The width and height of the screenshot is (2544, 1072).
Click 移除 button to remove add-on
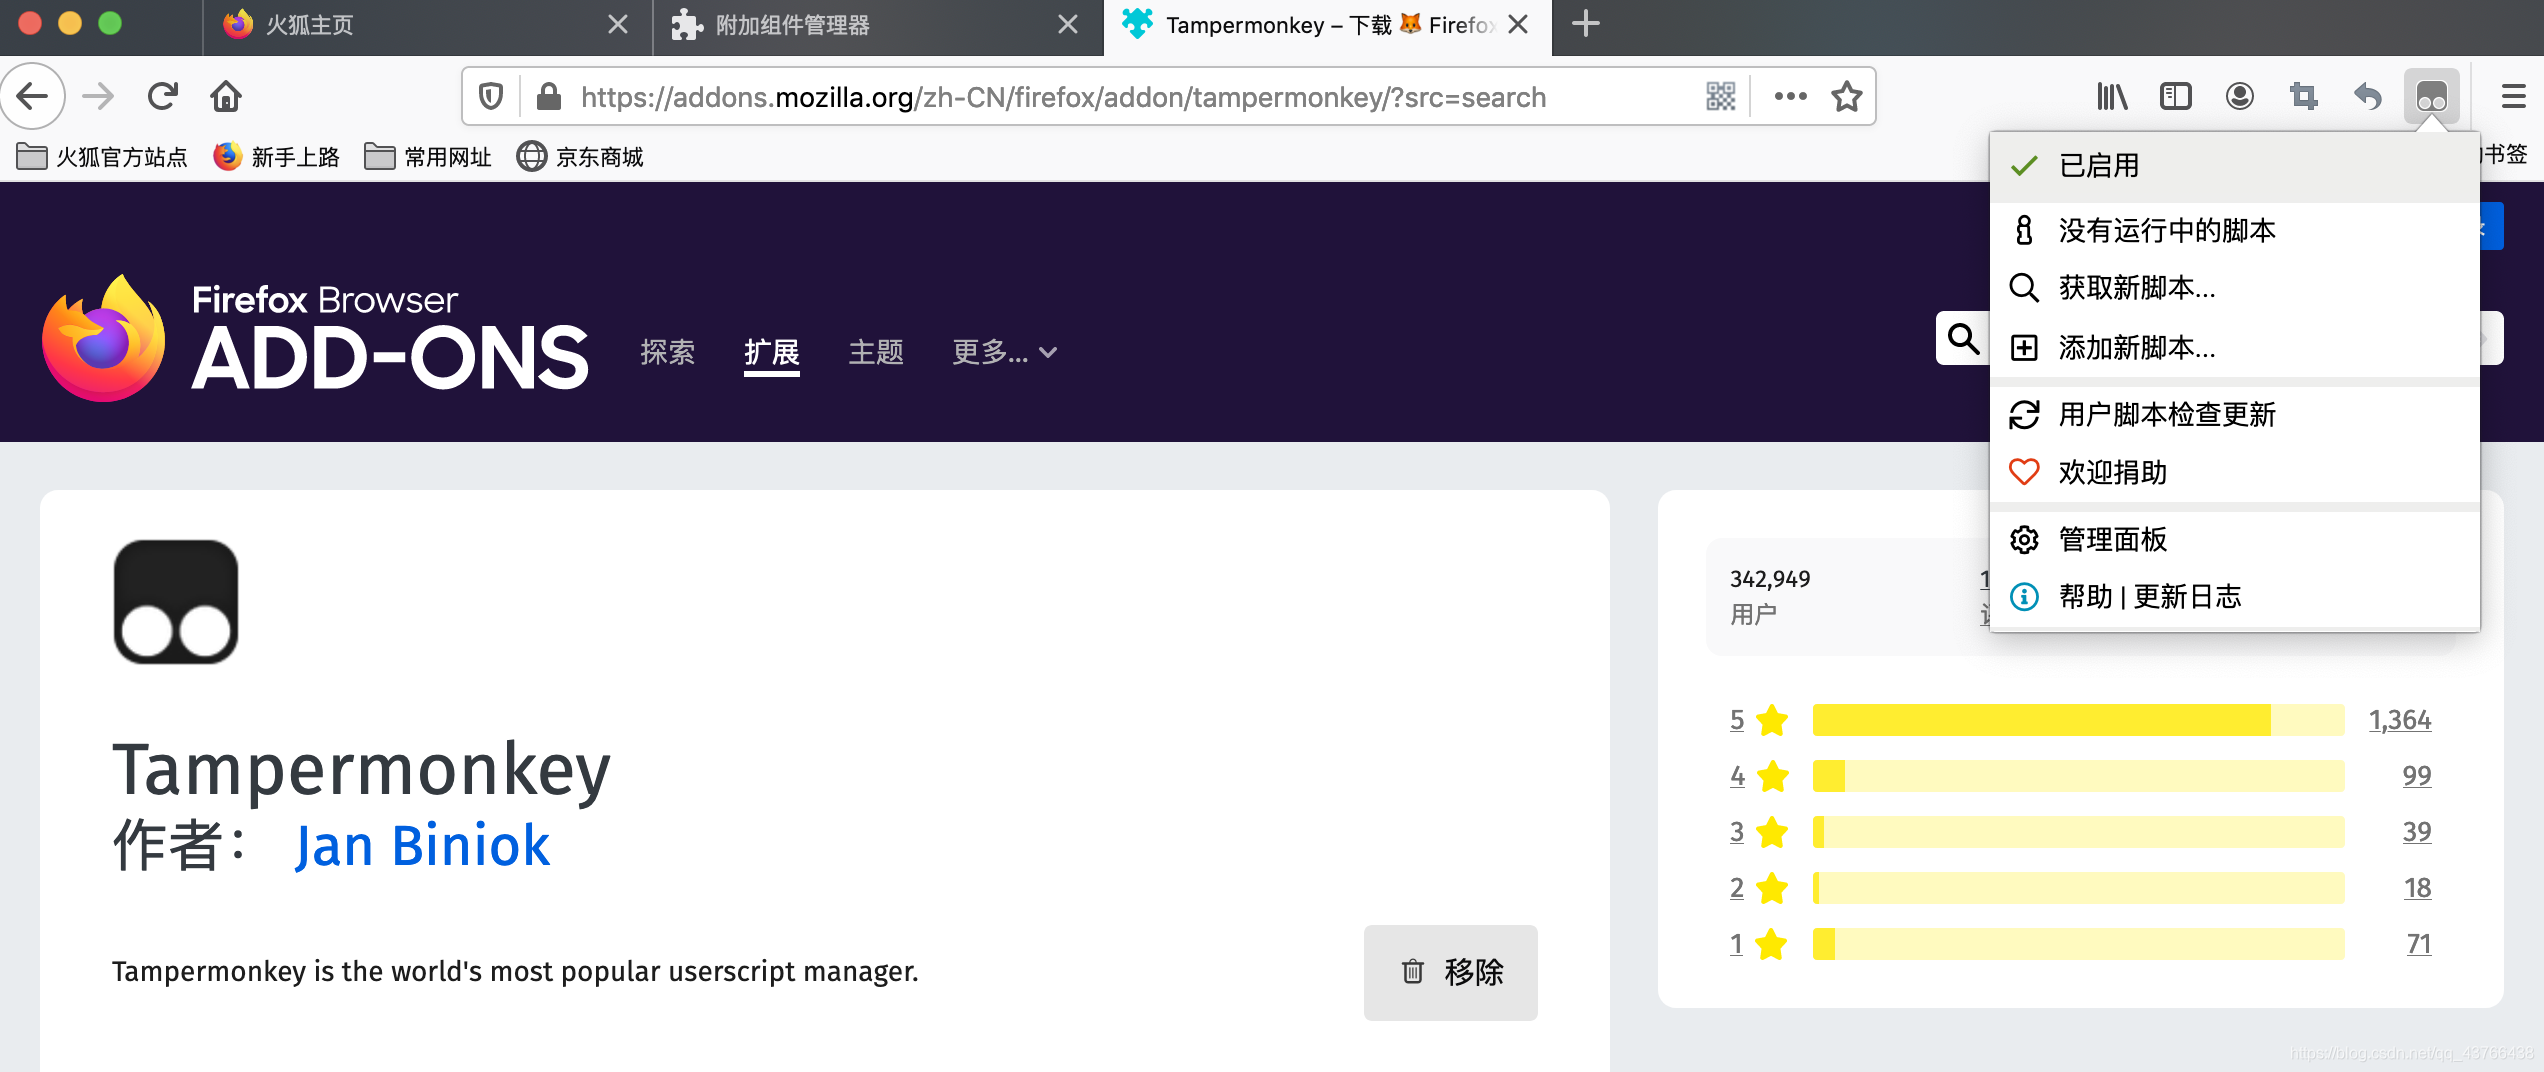1450,972
